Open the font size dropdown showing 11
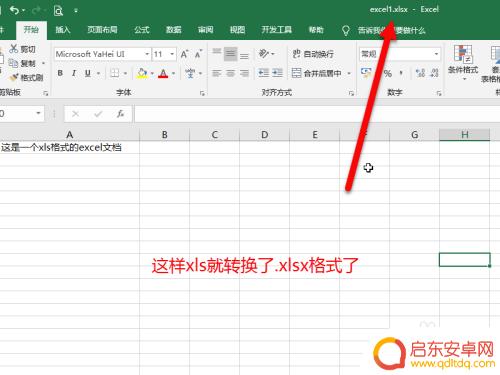Screen dimensions: 500x375 click(x=172, y=54)
